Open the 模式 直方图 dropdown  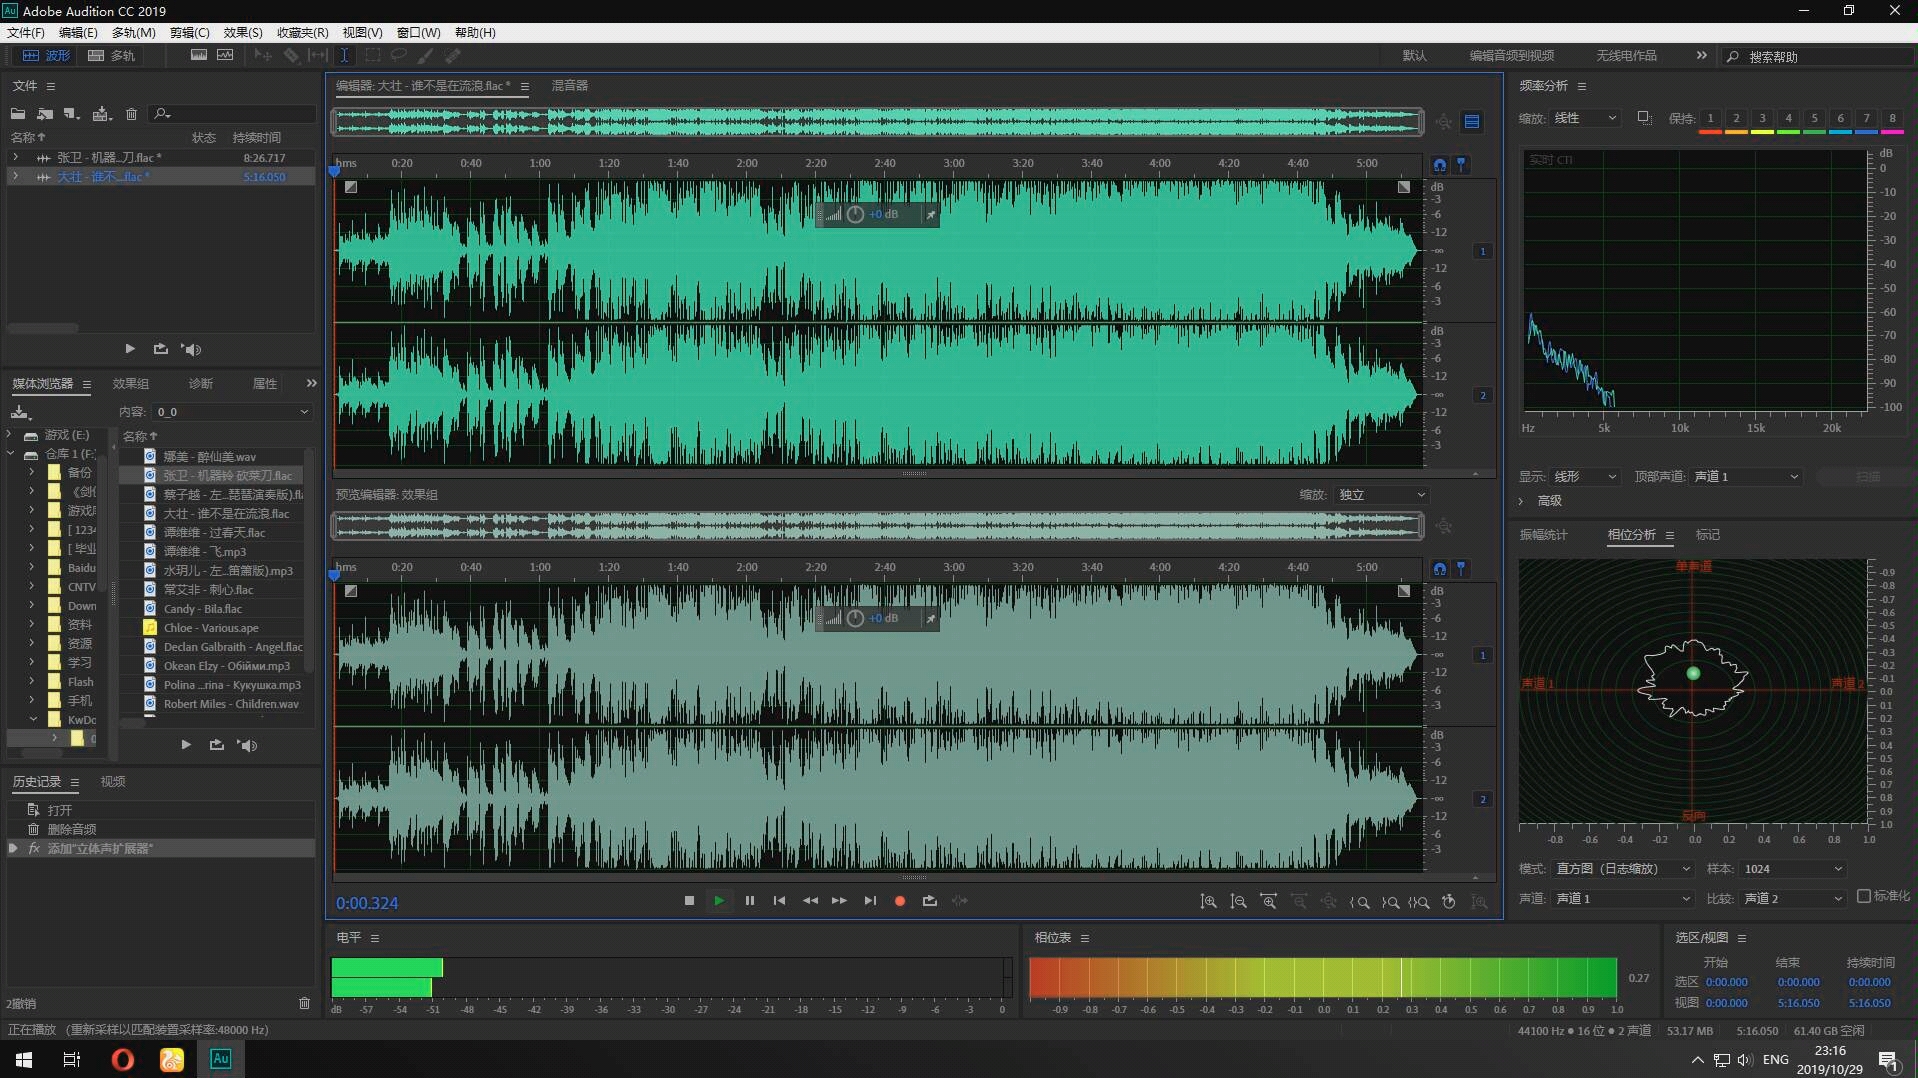click(1623, 869)
